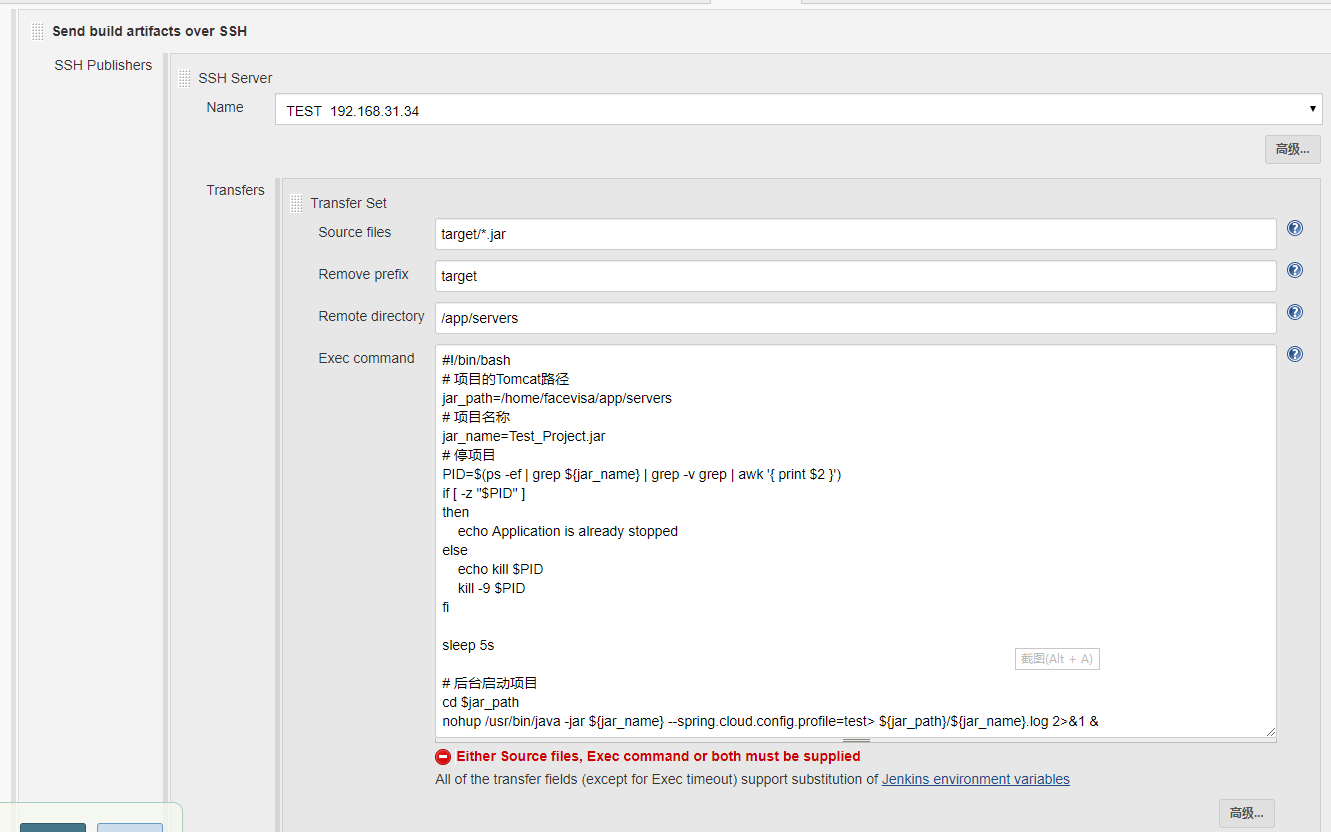Screen dimensions: 1331x832
Task: Click the drag grip beside SSH Server
Action: point(184,77)
